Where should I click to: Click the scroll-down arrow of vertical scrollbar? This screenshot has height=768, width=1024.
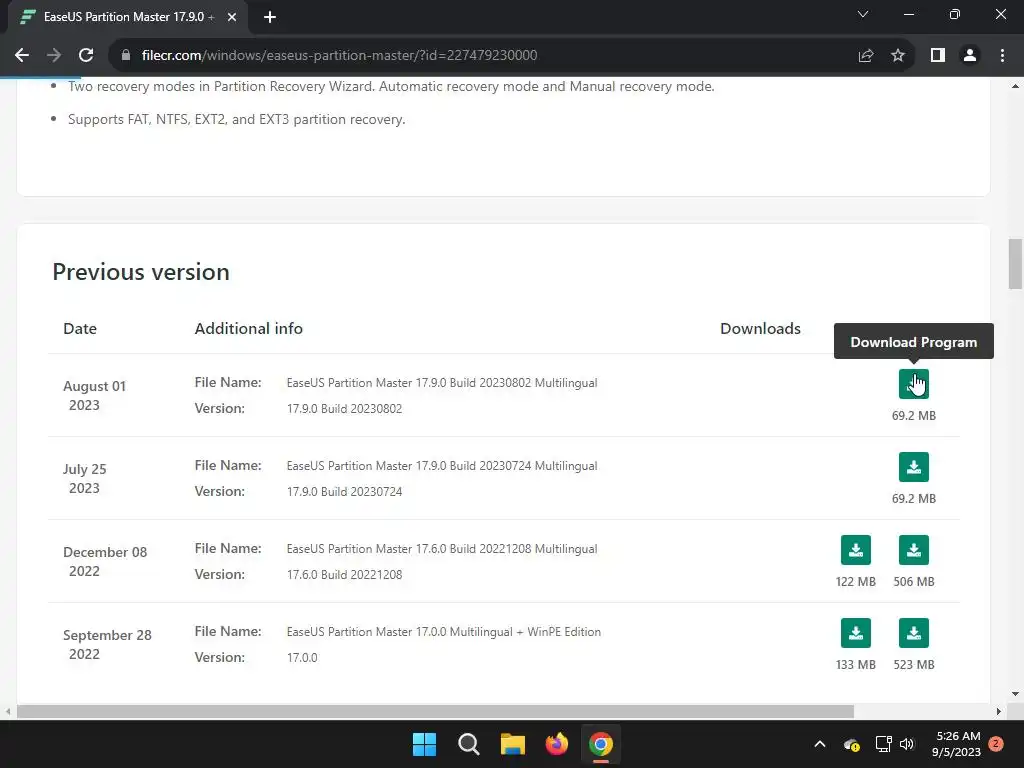[1015, 694]
